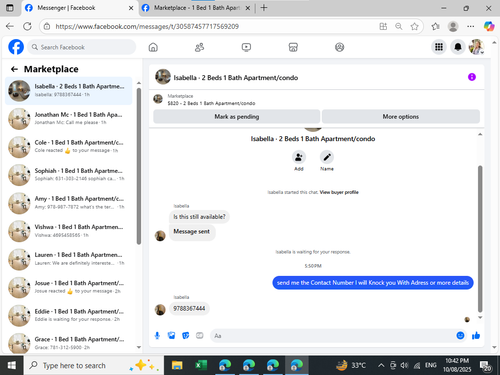Open Vishwa conversation in list

click(x=69, y=231)
